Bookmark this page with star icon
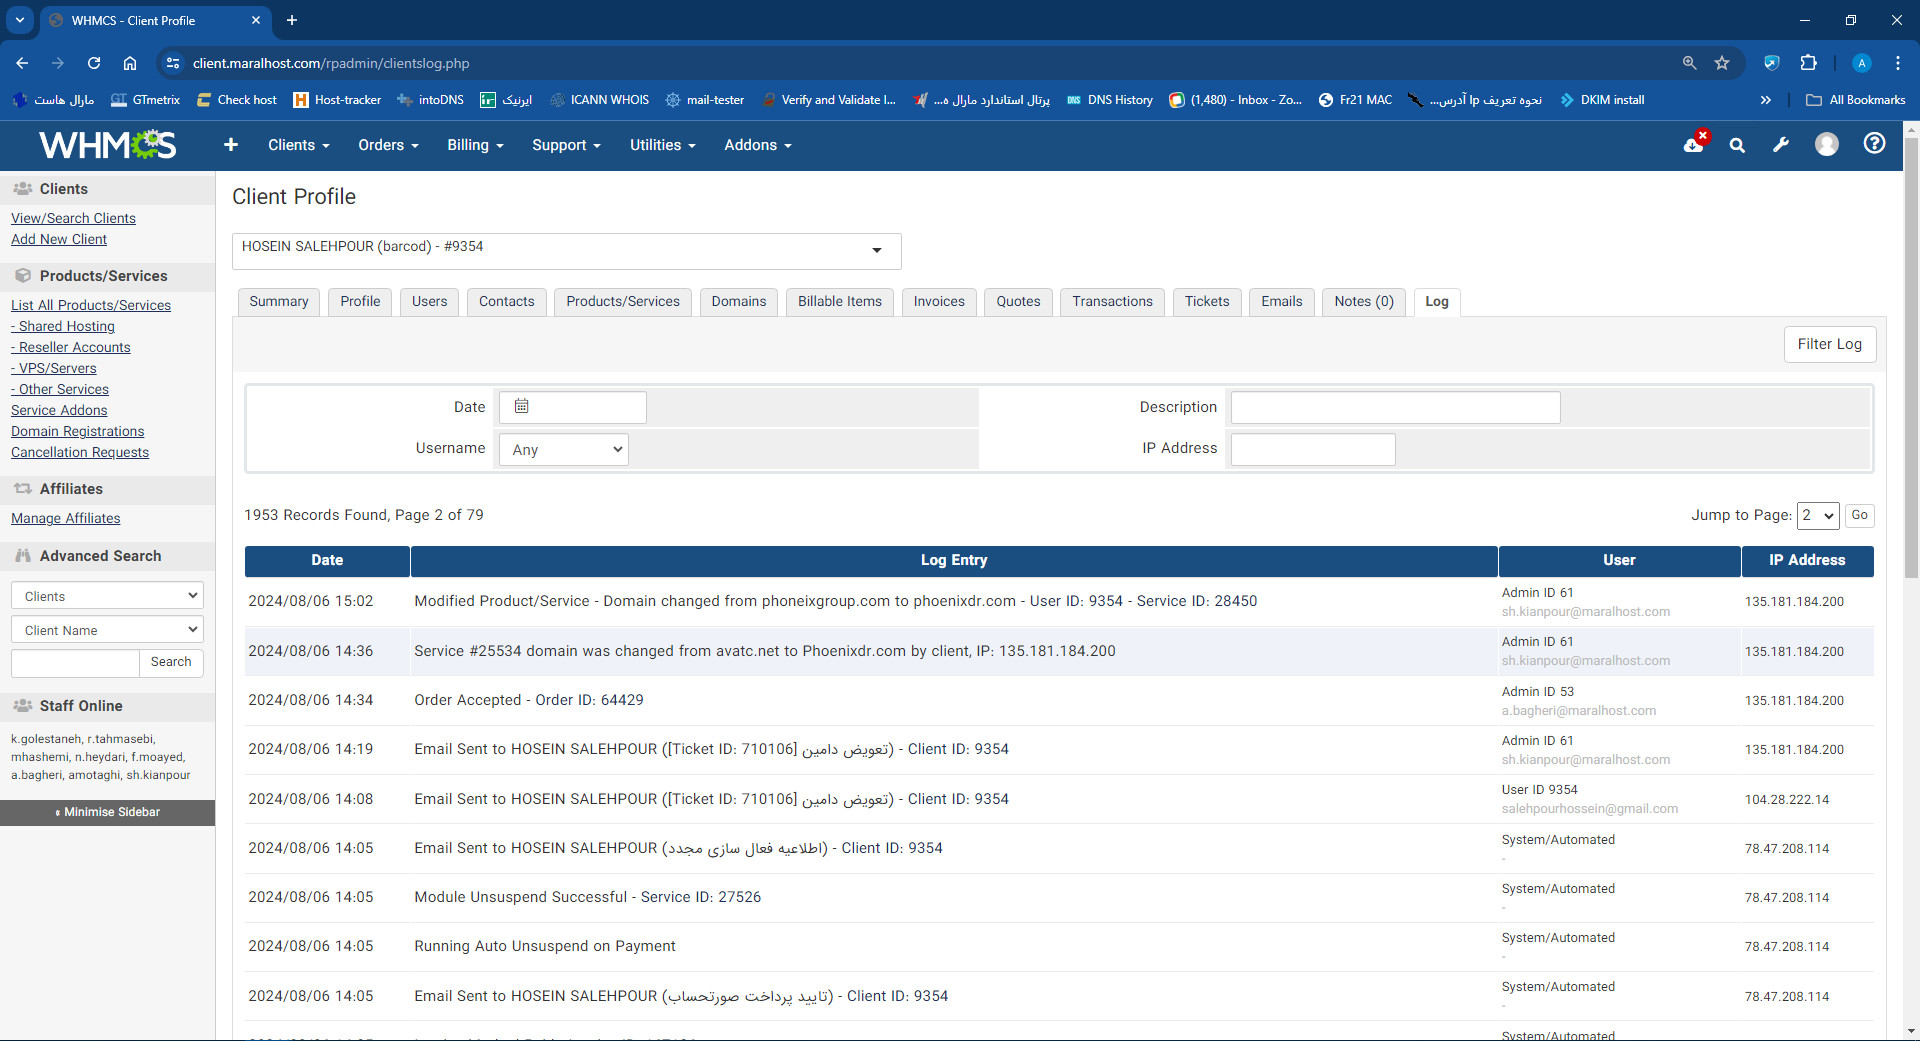 [1722, 63]
